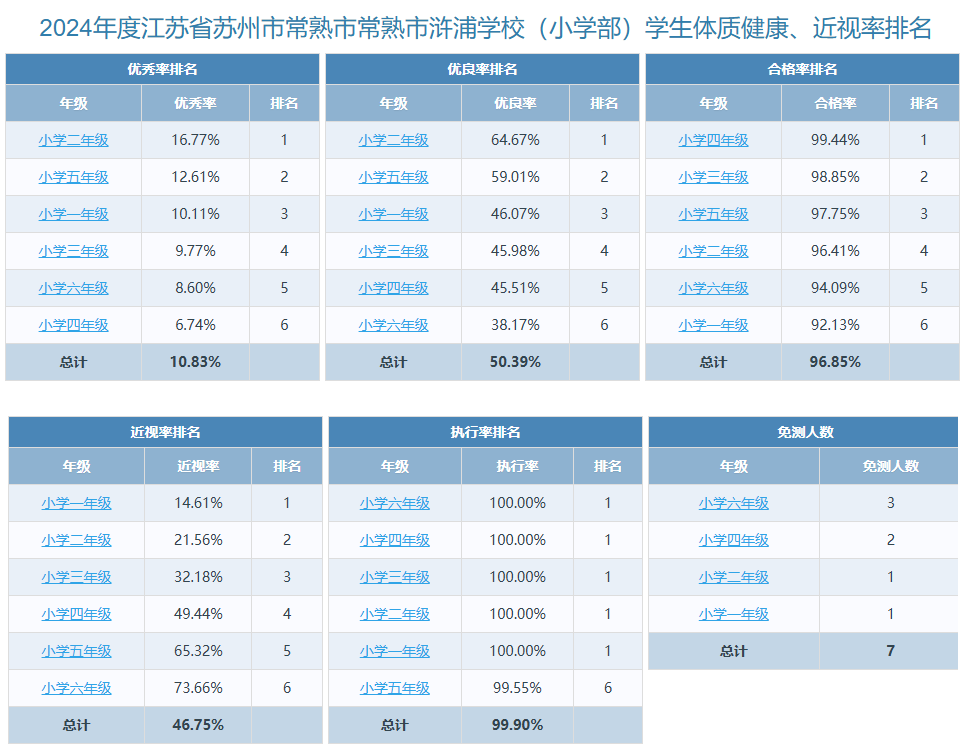966x755 pixels.
Task: Click 小学六年级 in the 优良率排名 table
Action: coord(394,325)
